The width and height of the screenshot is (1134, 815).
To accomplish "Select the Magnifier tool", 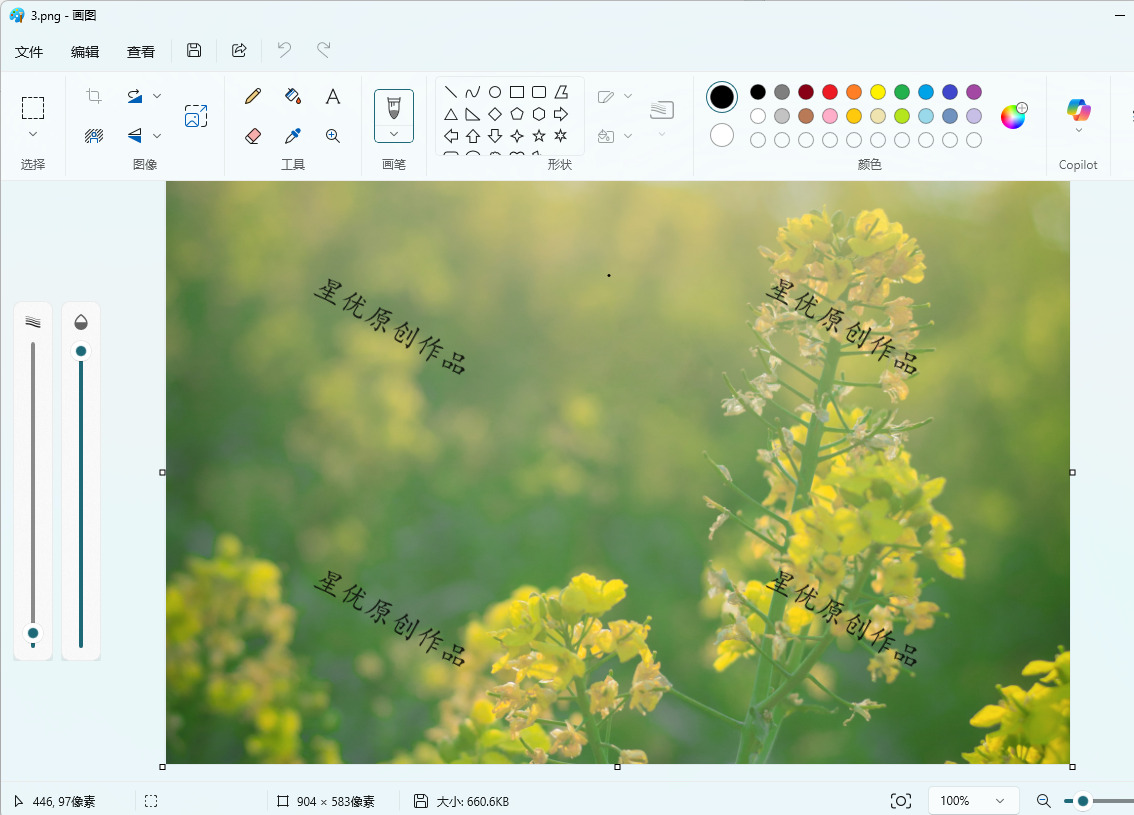I will [333, 136].
